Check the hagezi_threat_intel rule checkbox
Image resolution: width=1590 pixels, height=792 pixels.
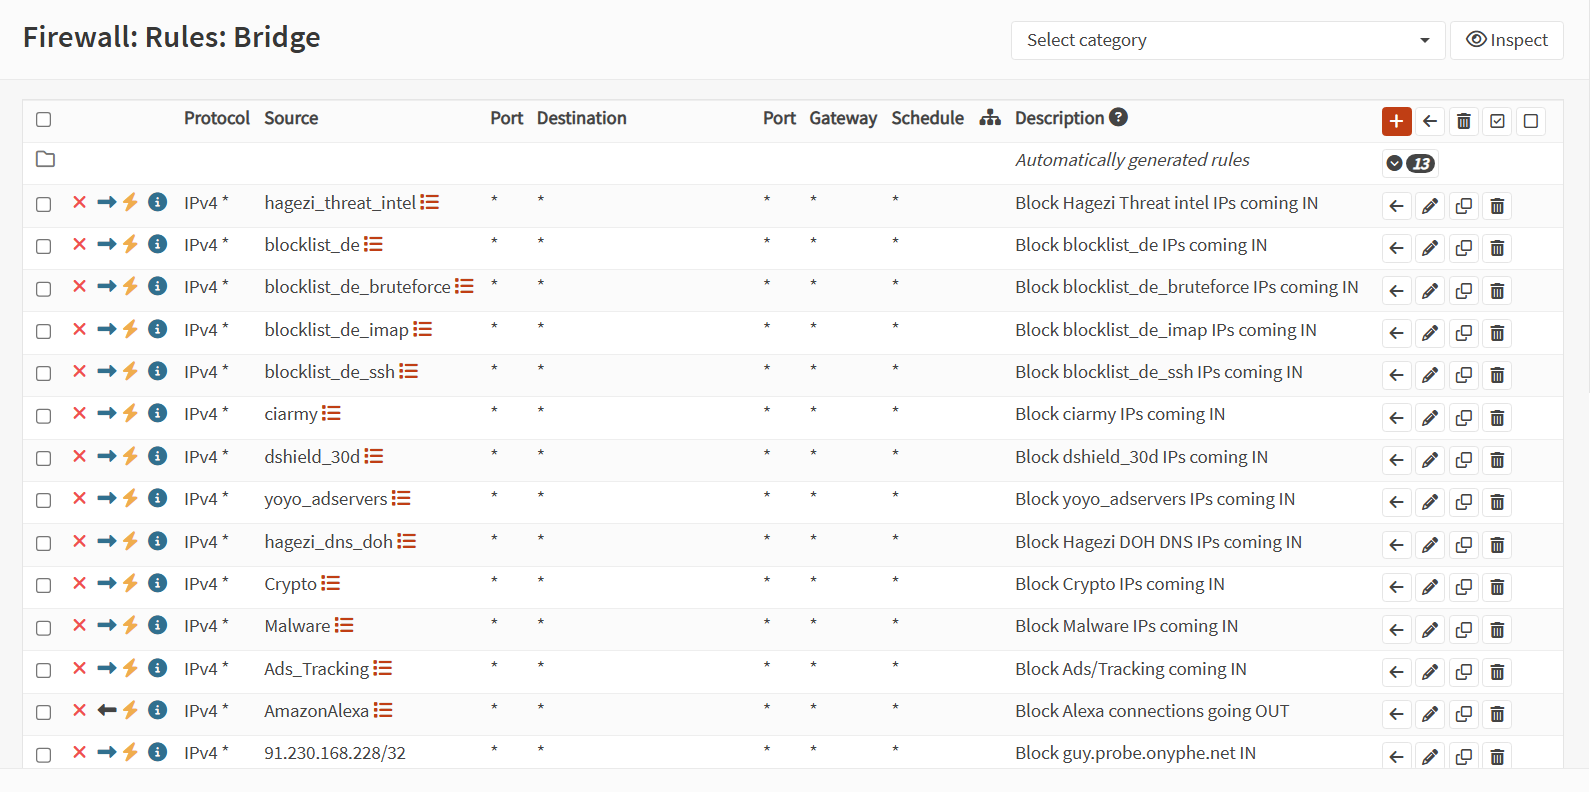point(43,204)
